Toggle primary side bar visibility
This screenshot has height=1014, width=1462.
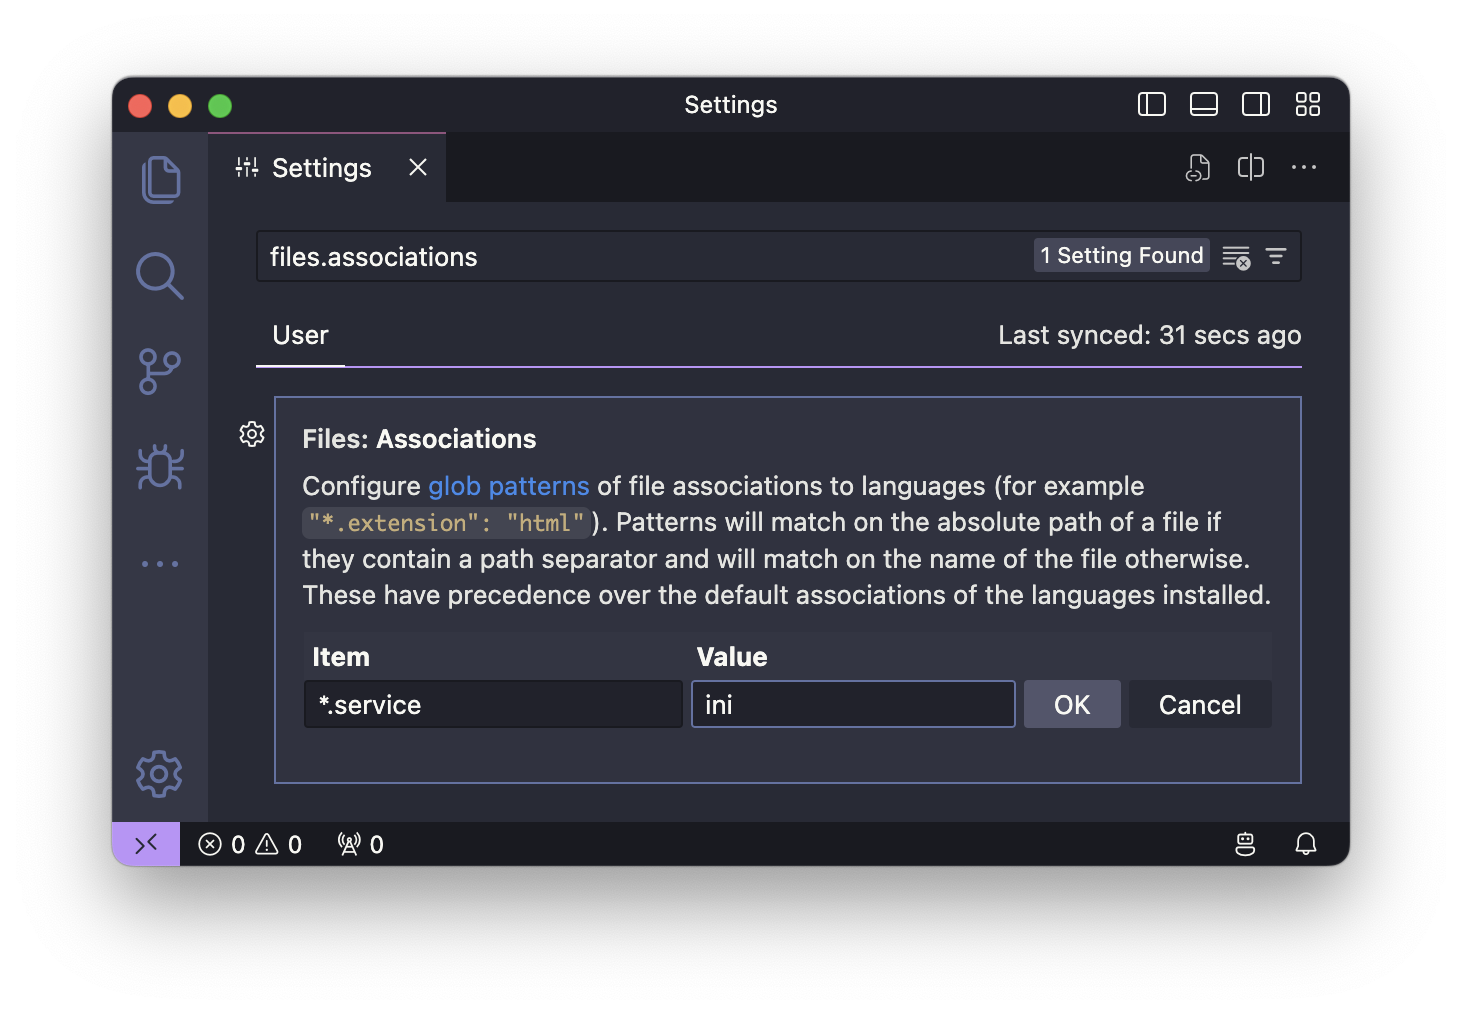(1152, 105)
